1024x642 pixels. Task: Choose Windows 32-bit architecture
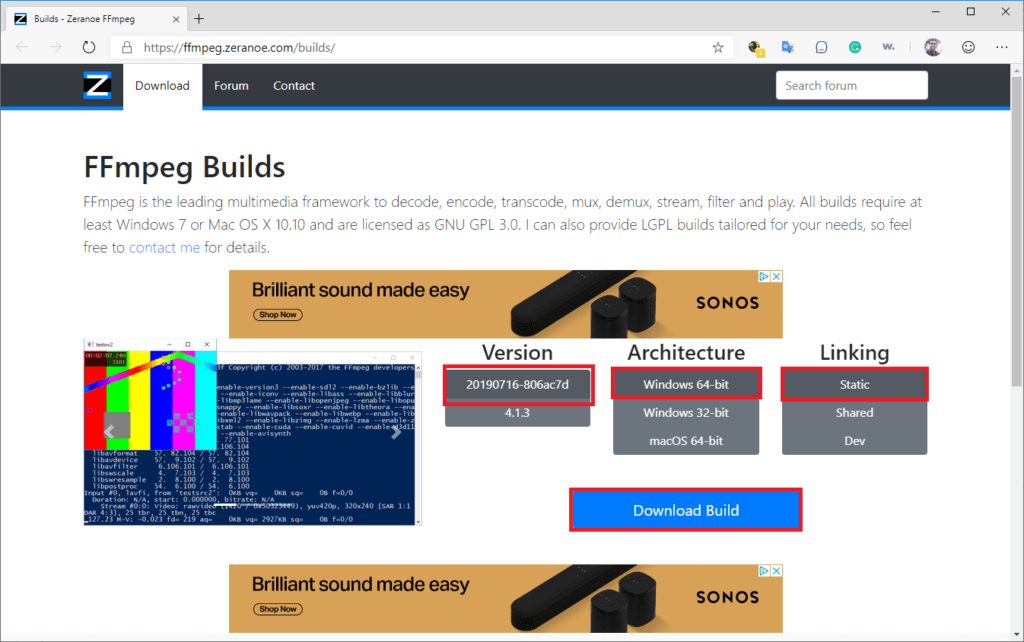[x=686, y=413]
